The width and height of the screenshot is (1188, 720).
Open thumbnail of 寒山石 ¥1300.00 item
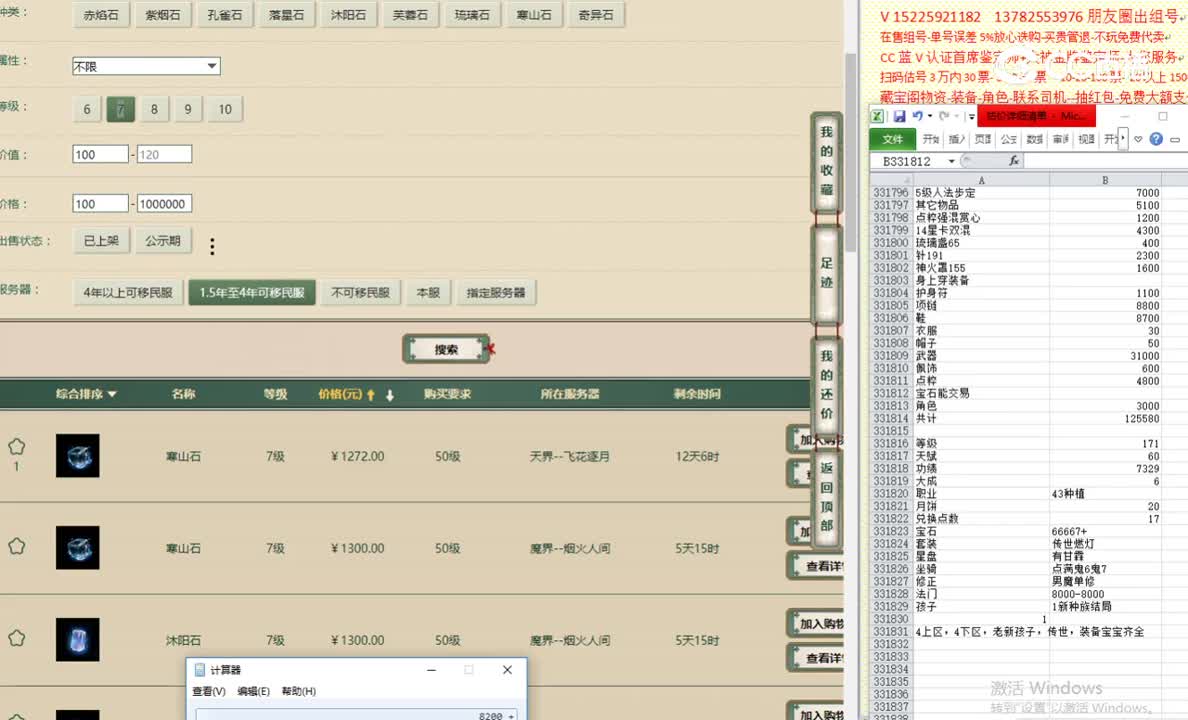[77, 548]
